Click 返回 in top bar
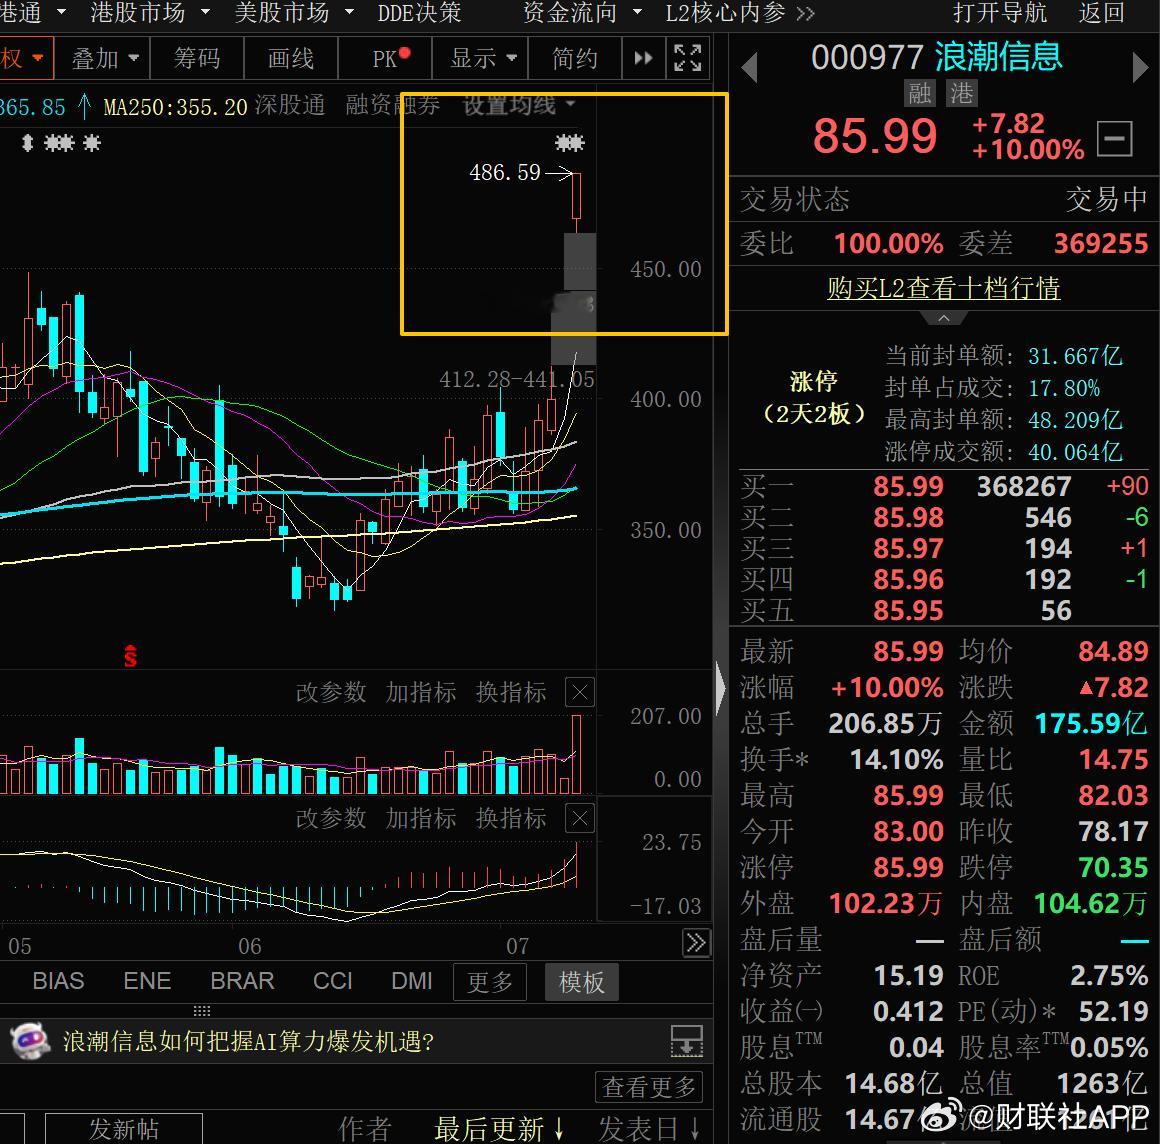Screen dimensions: 1160x1144 1102,13
